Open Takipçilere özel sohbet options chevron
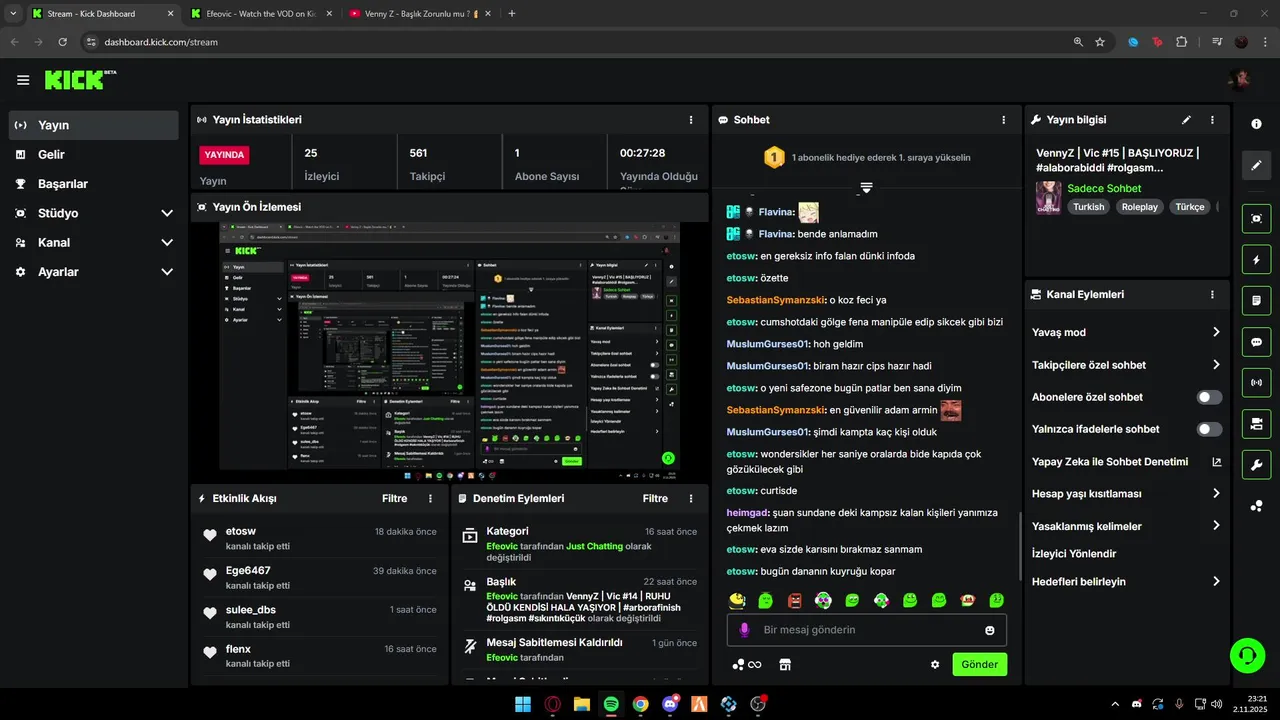This screenshot has width=1280, height=720. coord(1216,365)
